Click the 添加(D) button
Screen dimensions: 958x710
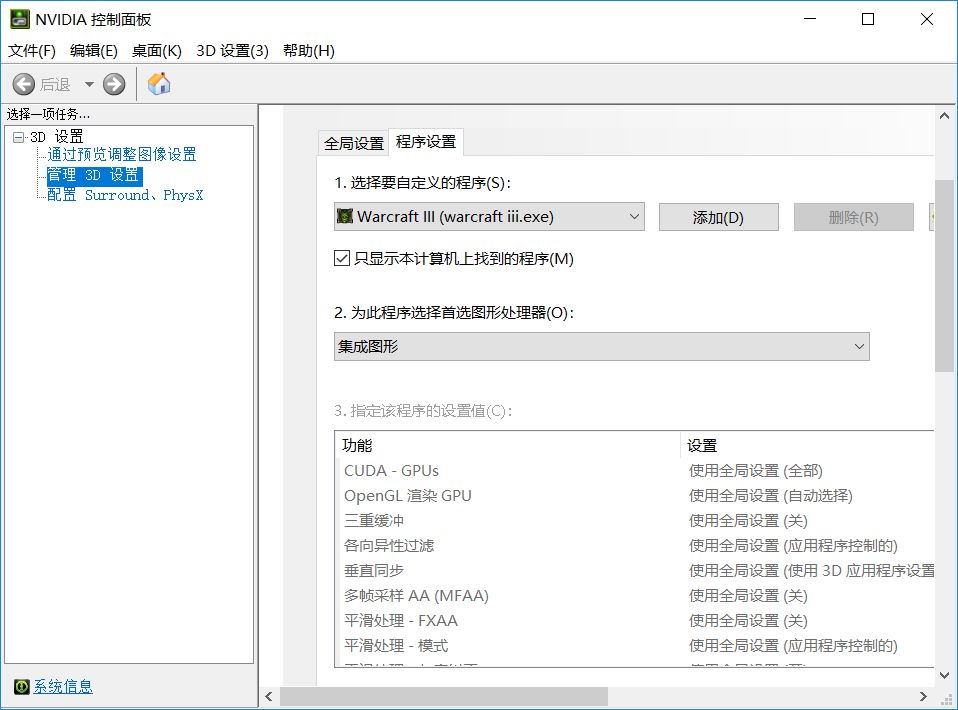tap(718, 217)
